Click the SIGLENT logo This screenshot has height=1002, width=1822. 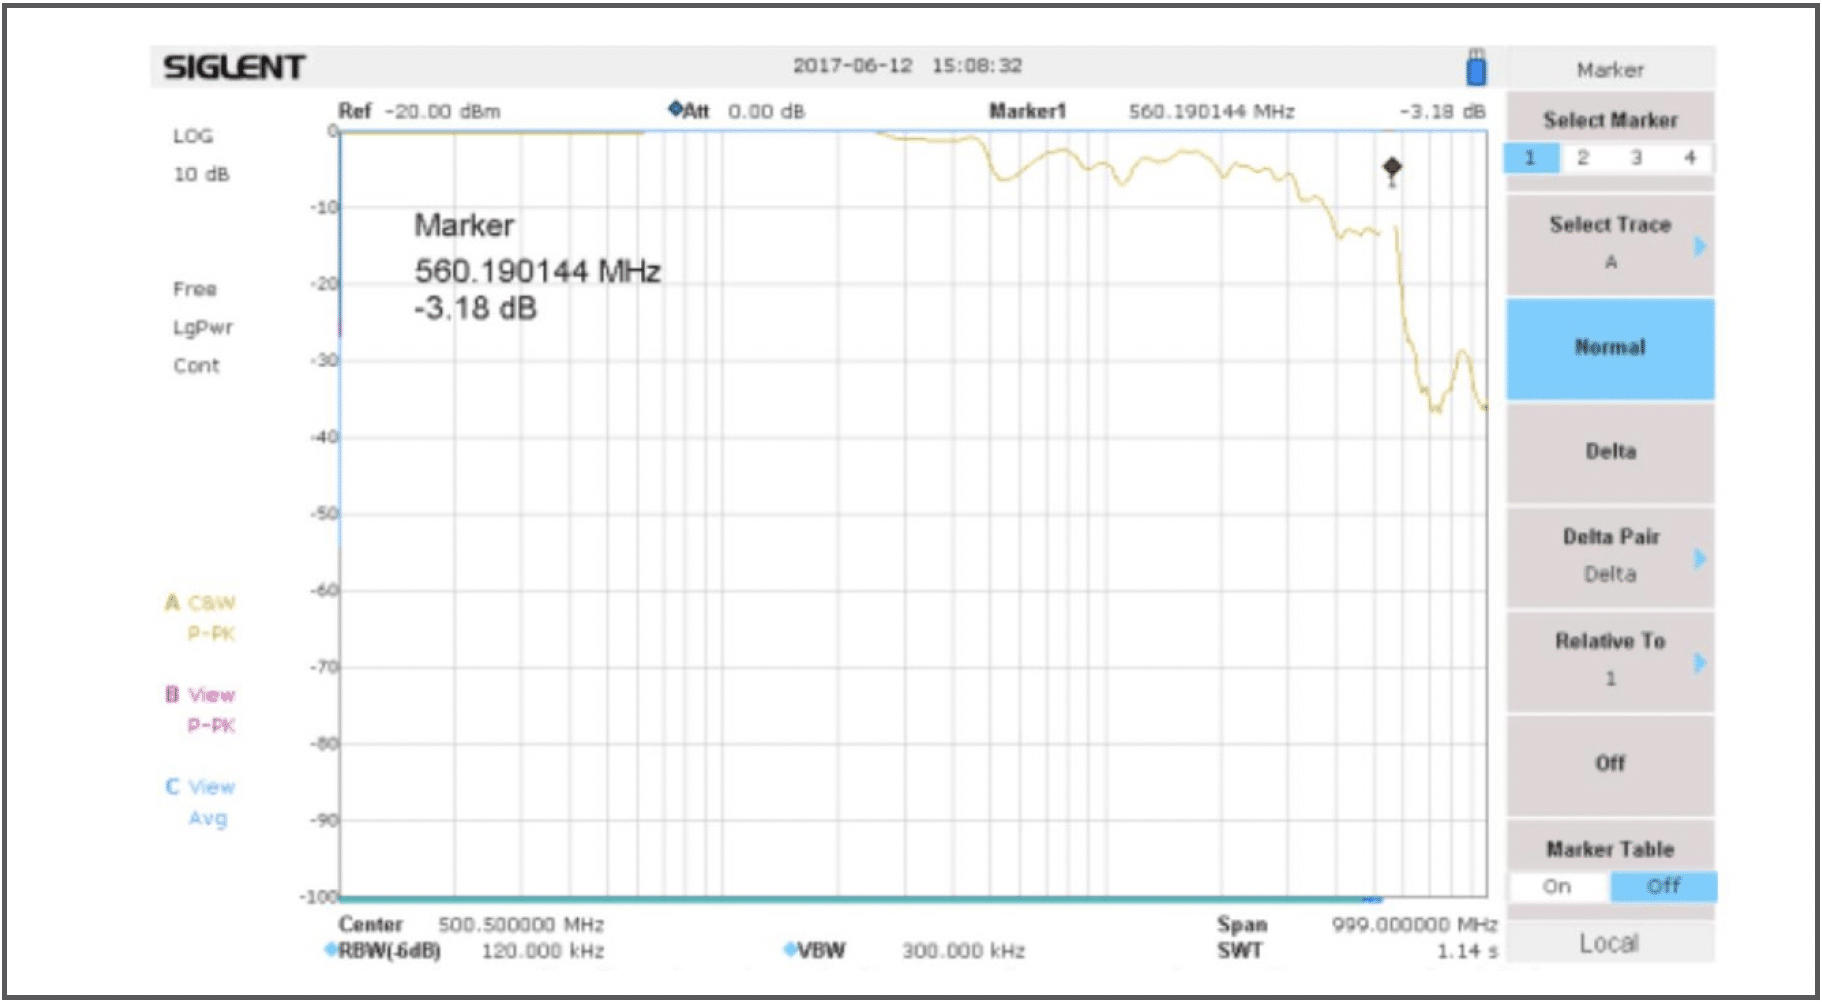click(x=234, y=67)
